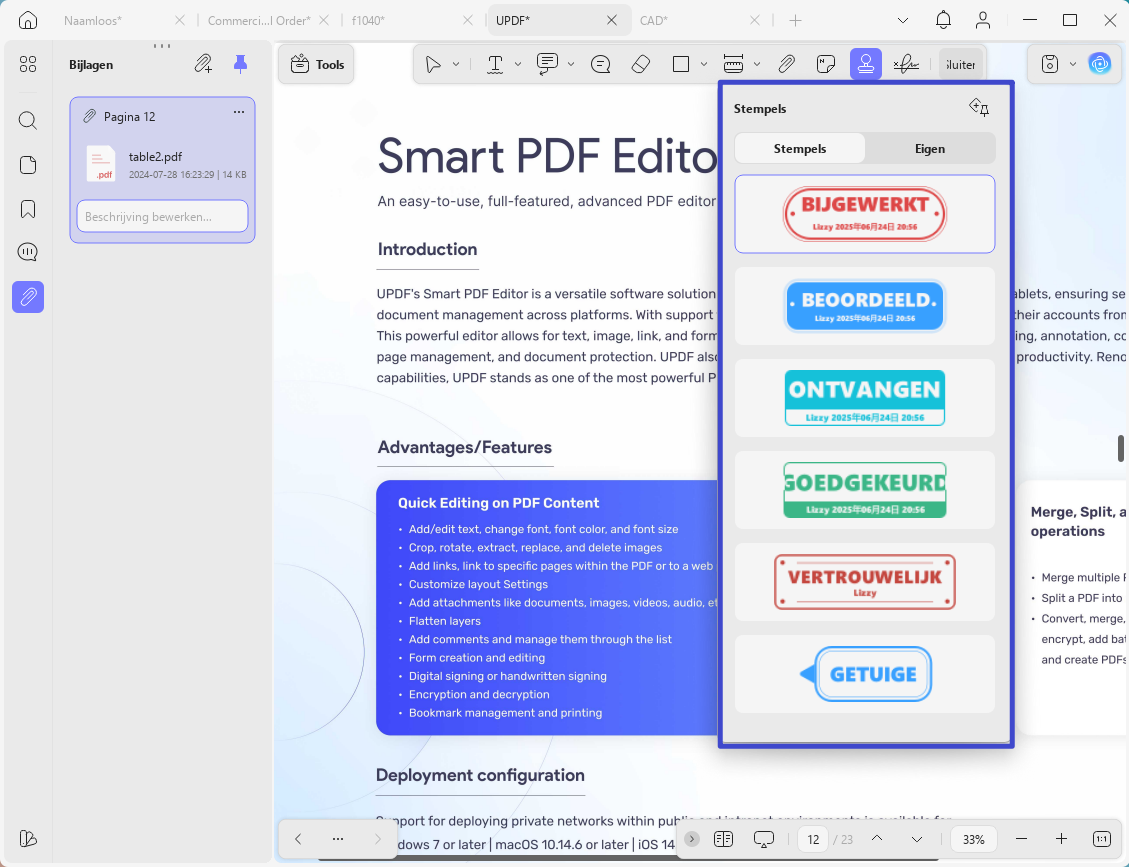Select the signature tool

tap(906, 64)
